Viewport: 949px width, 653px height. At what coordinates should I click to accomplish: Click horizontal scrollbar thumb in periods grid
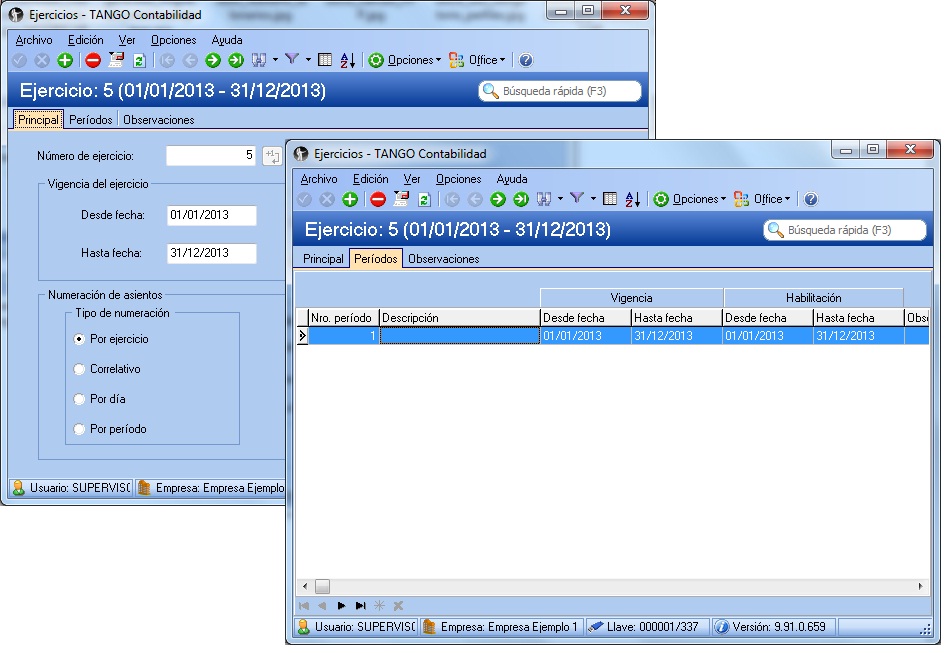[322, 586]
